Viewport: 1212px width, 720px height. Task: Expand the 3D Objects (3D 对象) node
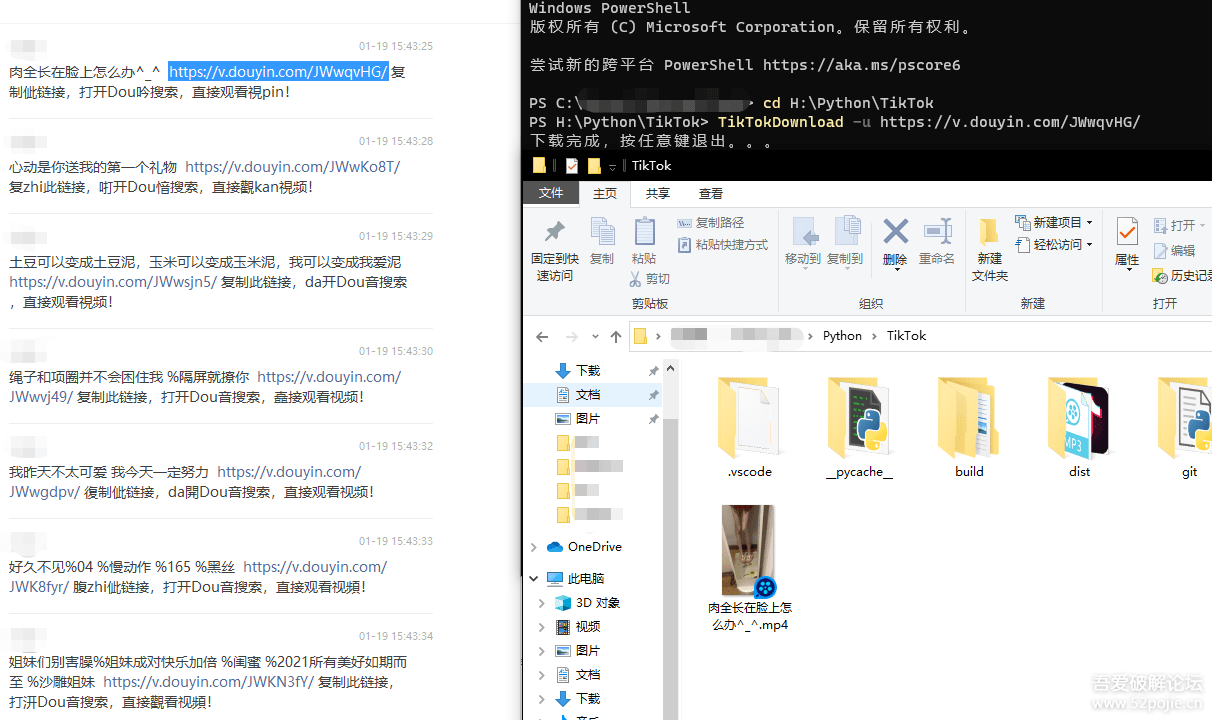(542, 603)
